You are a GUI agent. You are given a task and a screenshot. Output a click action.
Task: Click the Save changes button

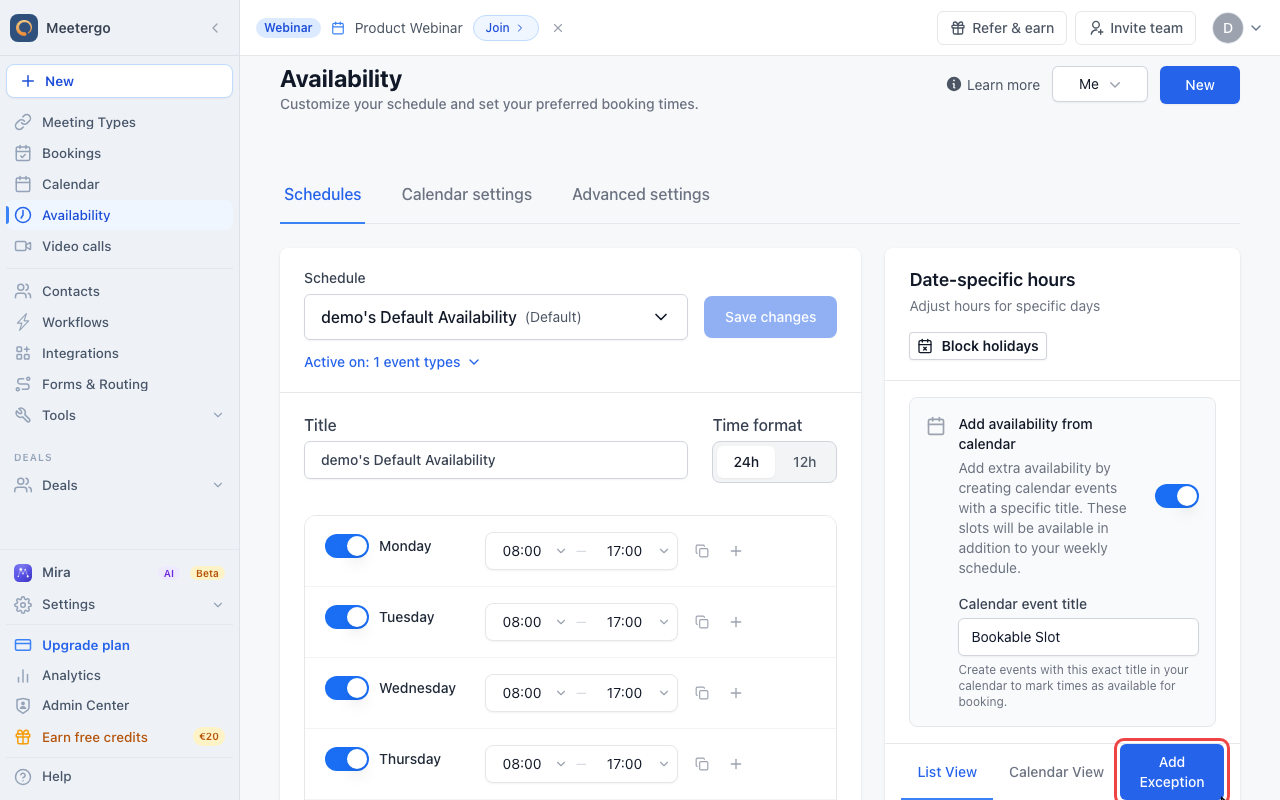point(770,317)
